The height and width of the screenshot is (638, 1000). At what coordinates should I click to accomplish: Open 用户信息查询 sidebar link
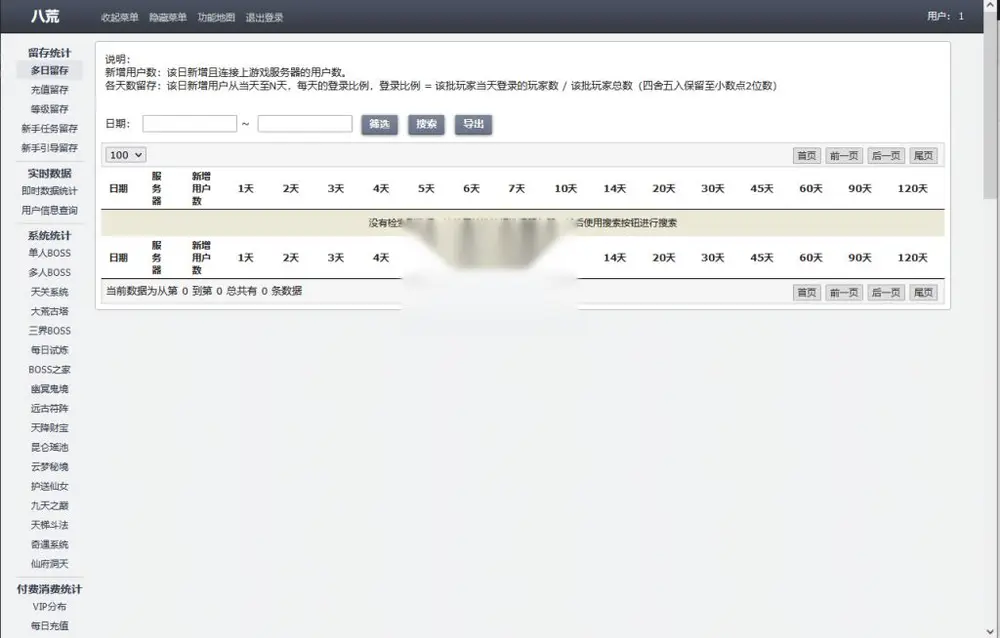coord(50,210)
